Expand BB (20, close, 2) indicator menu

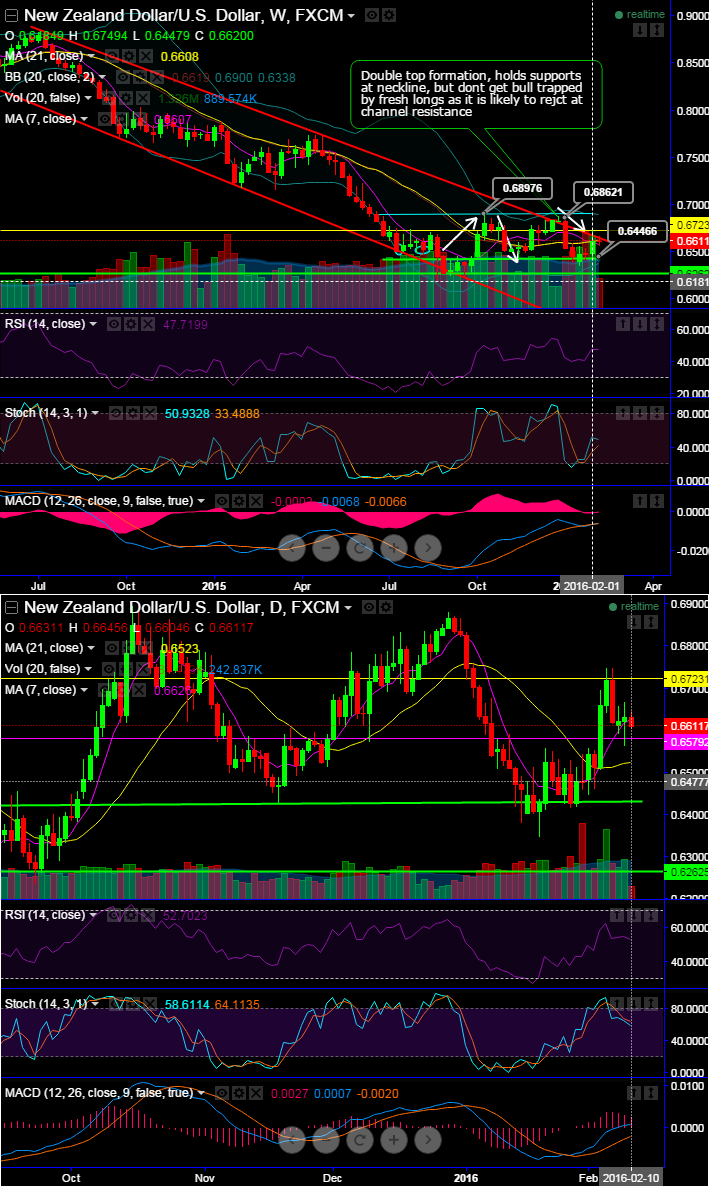point(101,77)
